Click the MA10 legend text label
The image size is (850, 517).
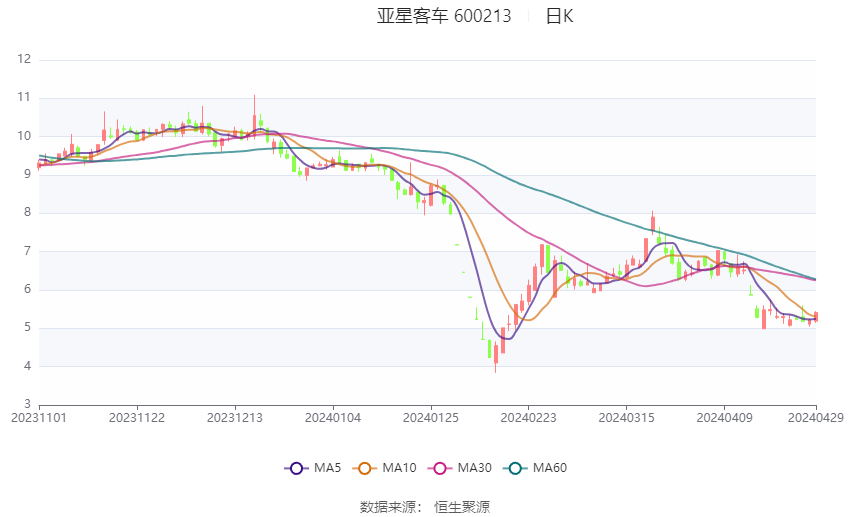pos(399,468)
